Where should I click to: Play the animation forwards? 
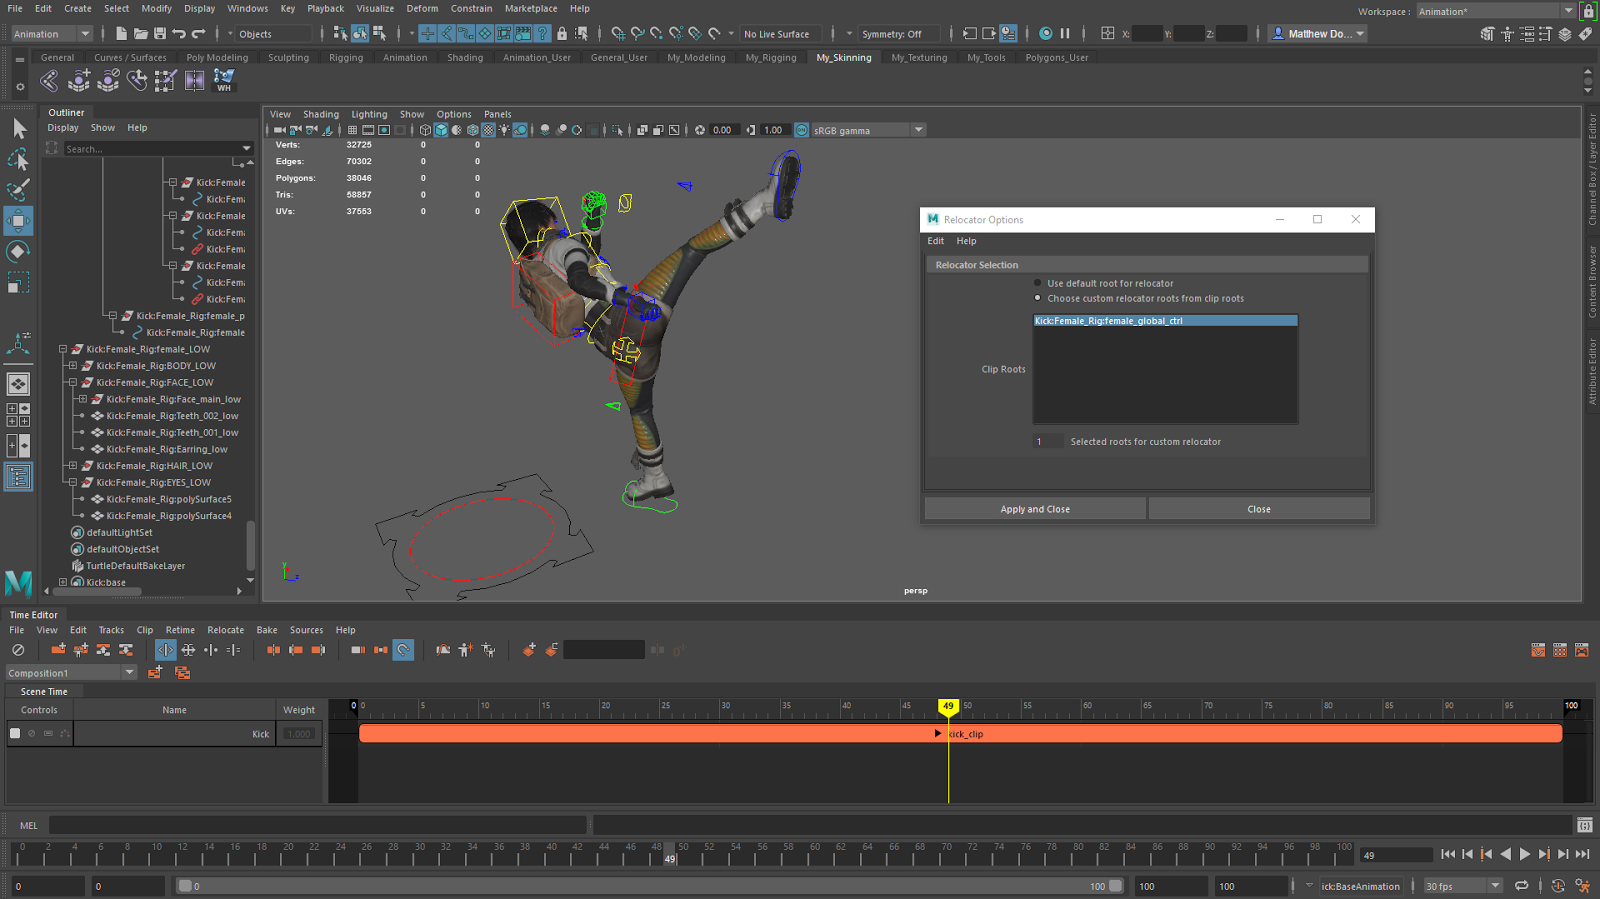click(x=1525, y=854)
